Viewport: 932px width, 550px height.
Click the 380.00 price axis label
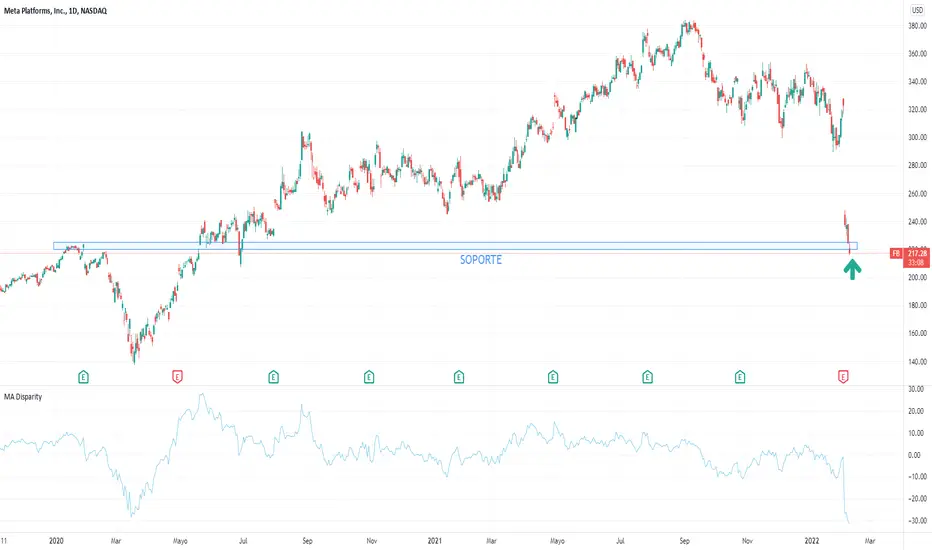[917, 26]
